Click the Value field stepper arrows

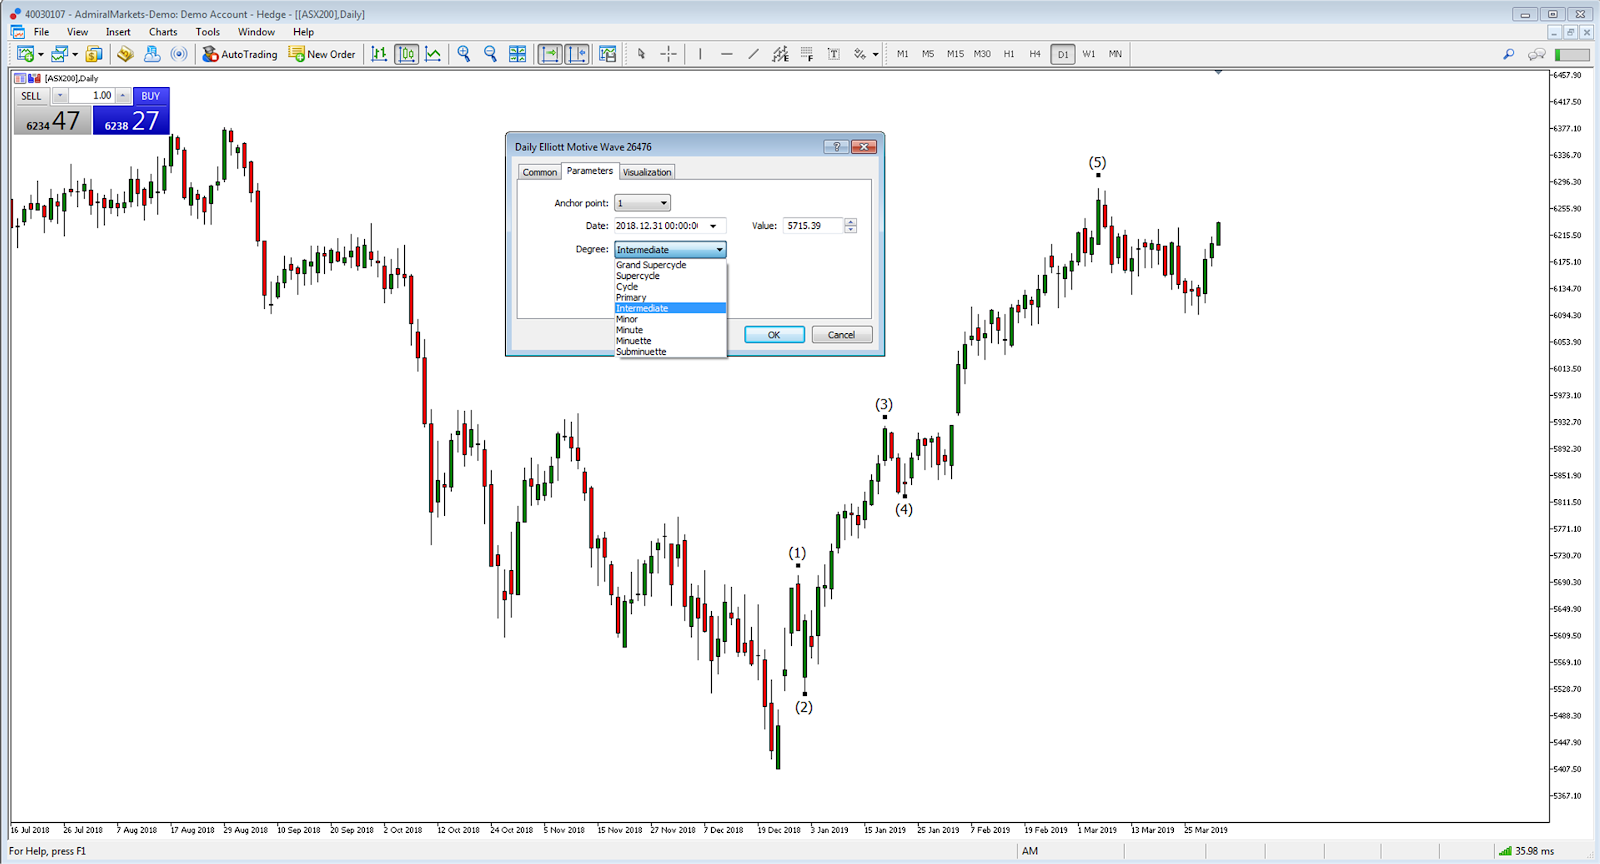pos(850,226)
